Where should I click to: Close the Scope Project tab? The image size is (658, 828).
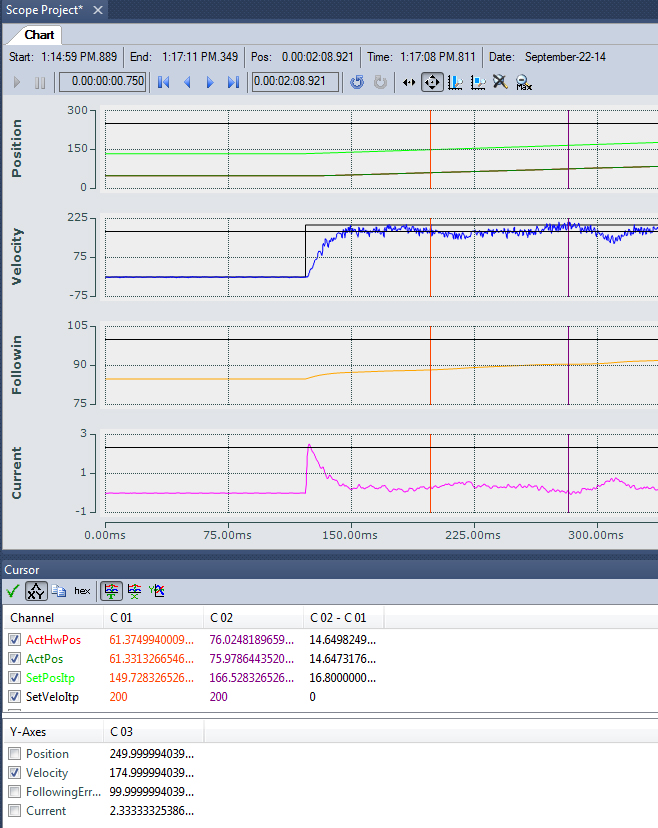point(98,10)
